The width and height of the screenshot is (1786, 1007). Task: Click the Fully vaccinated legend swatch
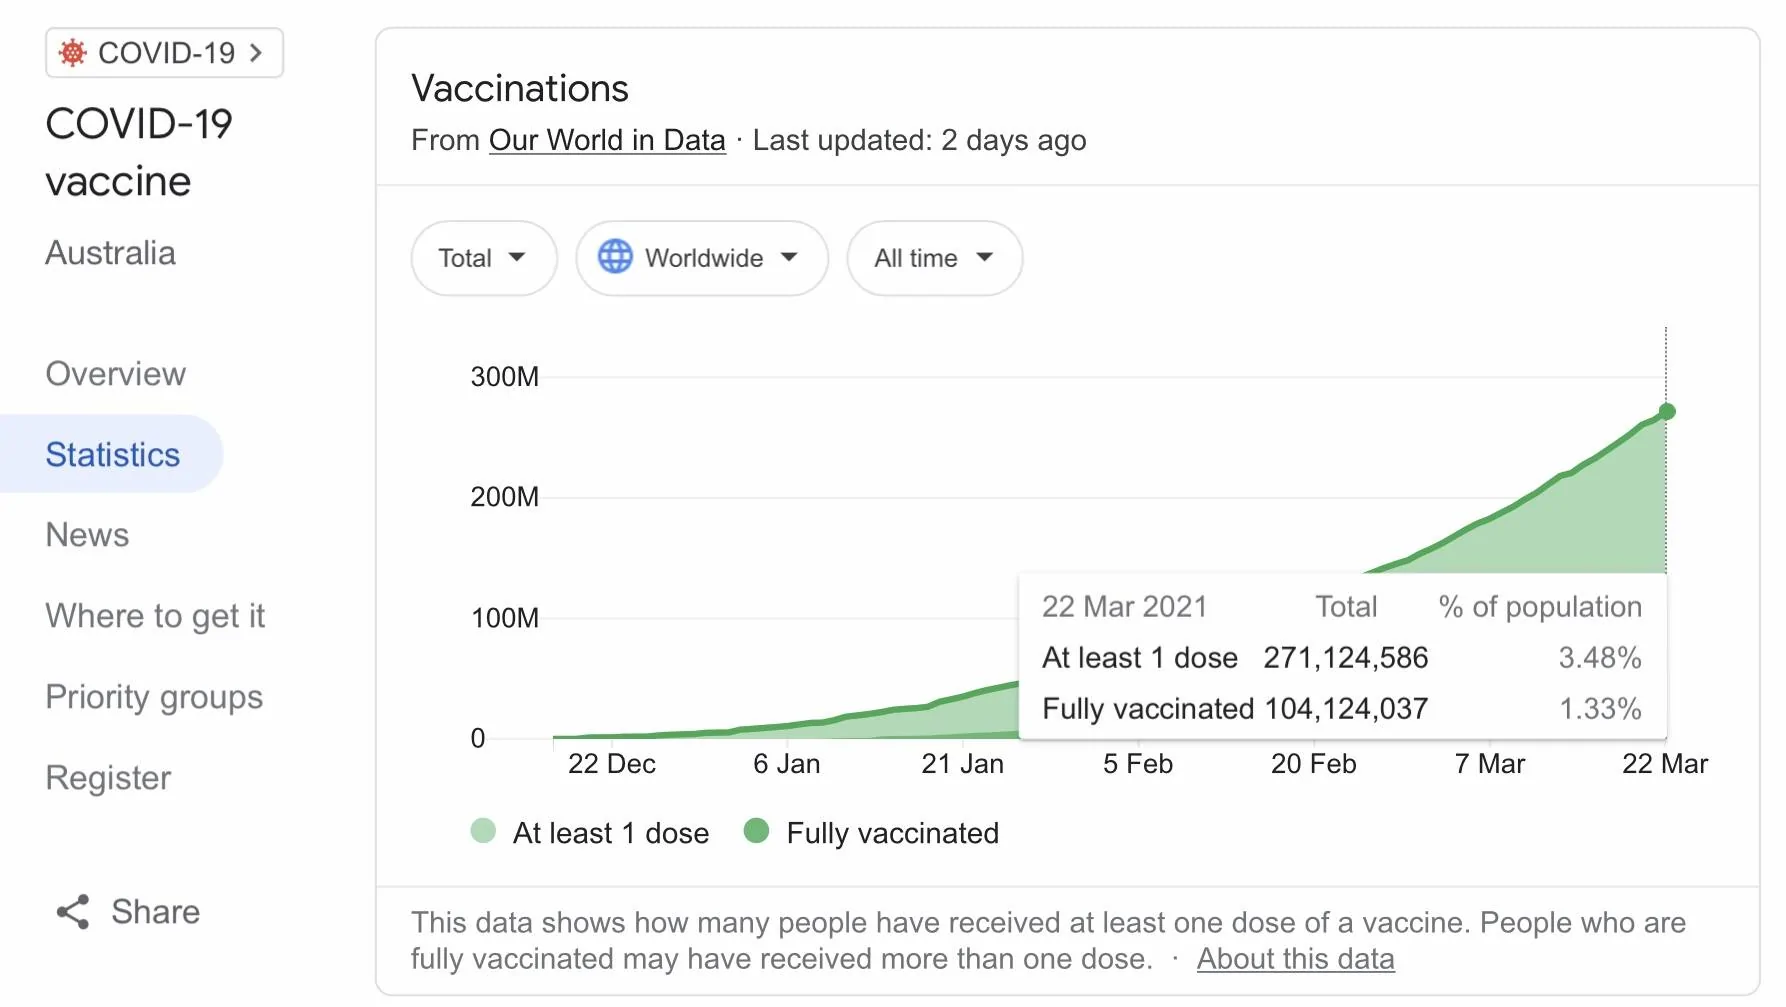(x=757, y=831)
